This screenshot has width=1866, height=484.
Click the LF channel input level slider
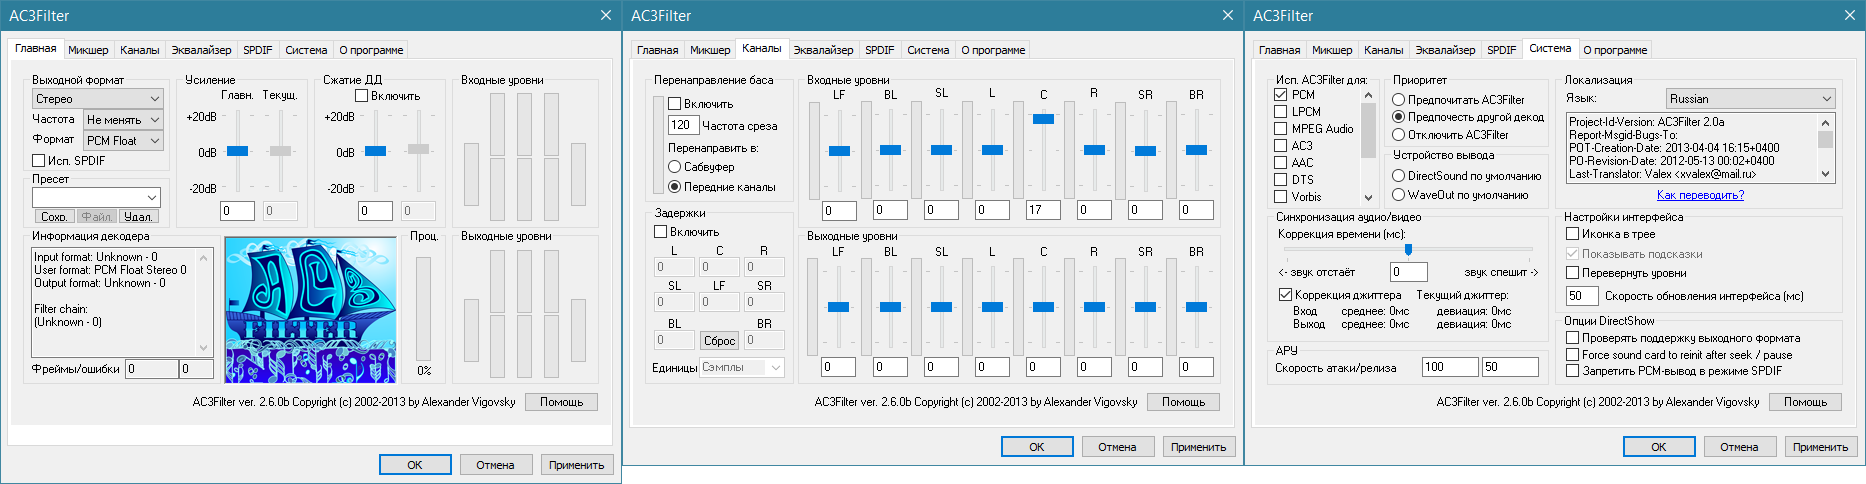[x=840, y=151]
